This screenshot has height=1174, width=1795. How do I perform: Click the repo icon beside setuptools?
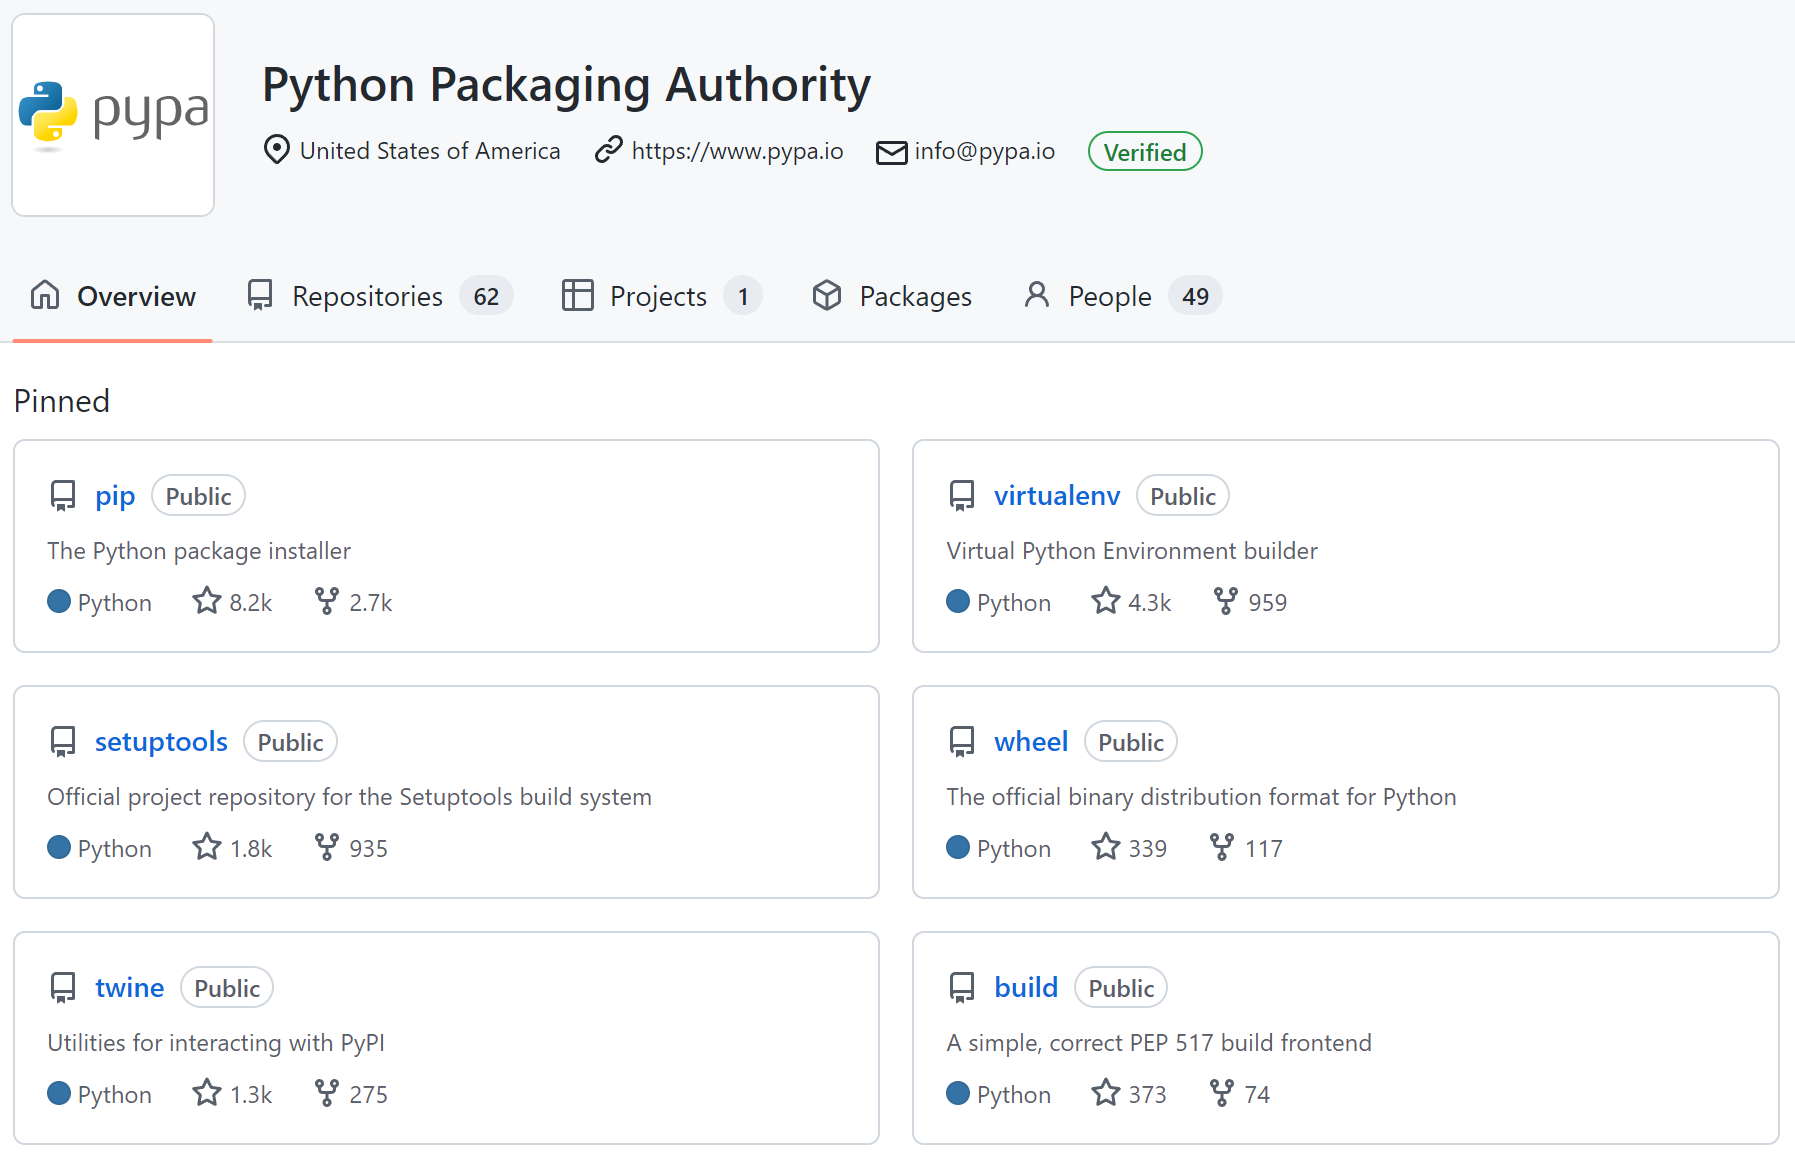click(63, 742)
